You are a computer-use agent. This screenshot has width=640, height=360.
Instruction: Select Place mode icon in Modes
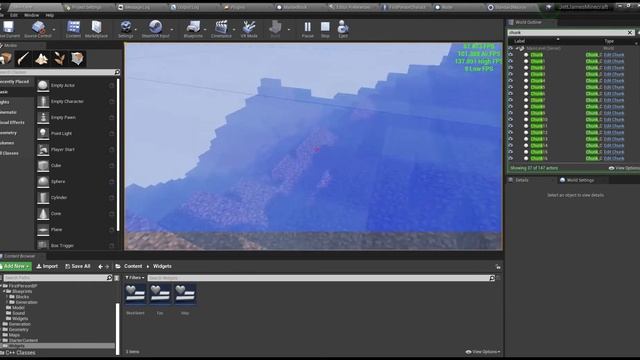click(6, 58)
